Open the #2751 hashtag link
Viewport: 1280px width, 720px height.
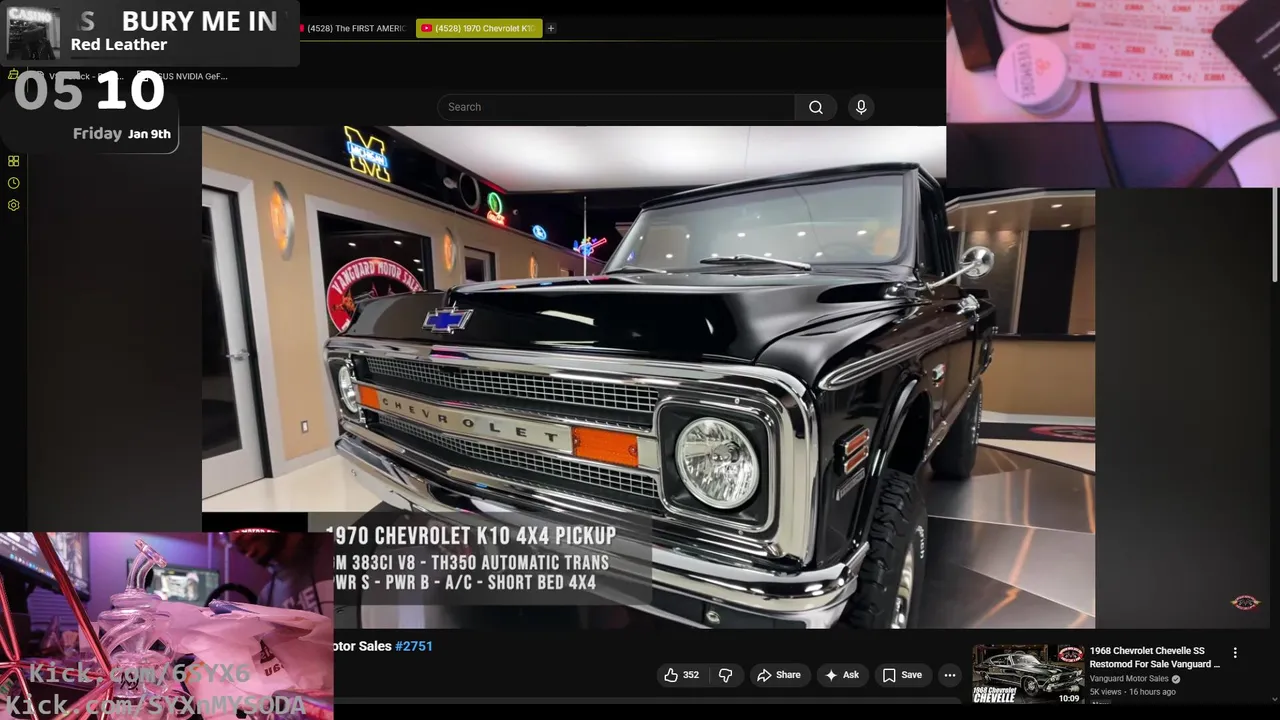tap(414, 646)
